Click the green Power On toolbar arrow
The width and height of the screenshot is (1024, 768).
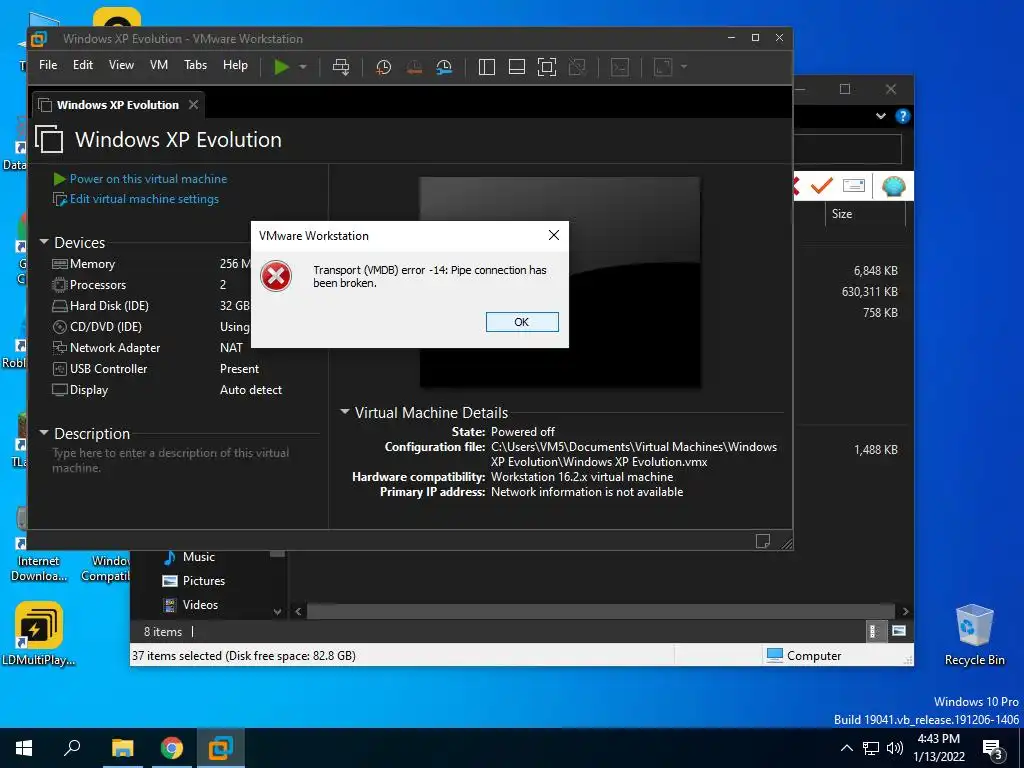click(281, 67)
